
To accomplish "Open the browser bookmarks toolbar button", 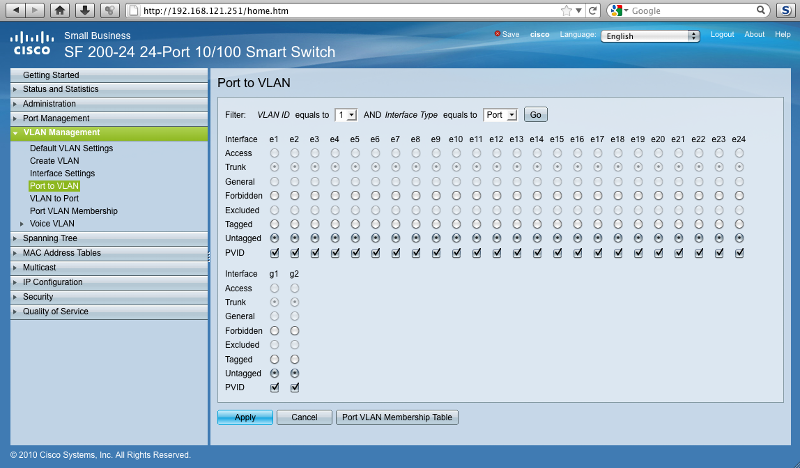I will pos(110,10).
